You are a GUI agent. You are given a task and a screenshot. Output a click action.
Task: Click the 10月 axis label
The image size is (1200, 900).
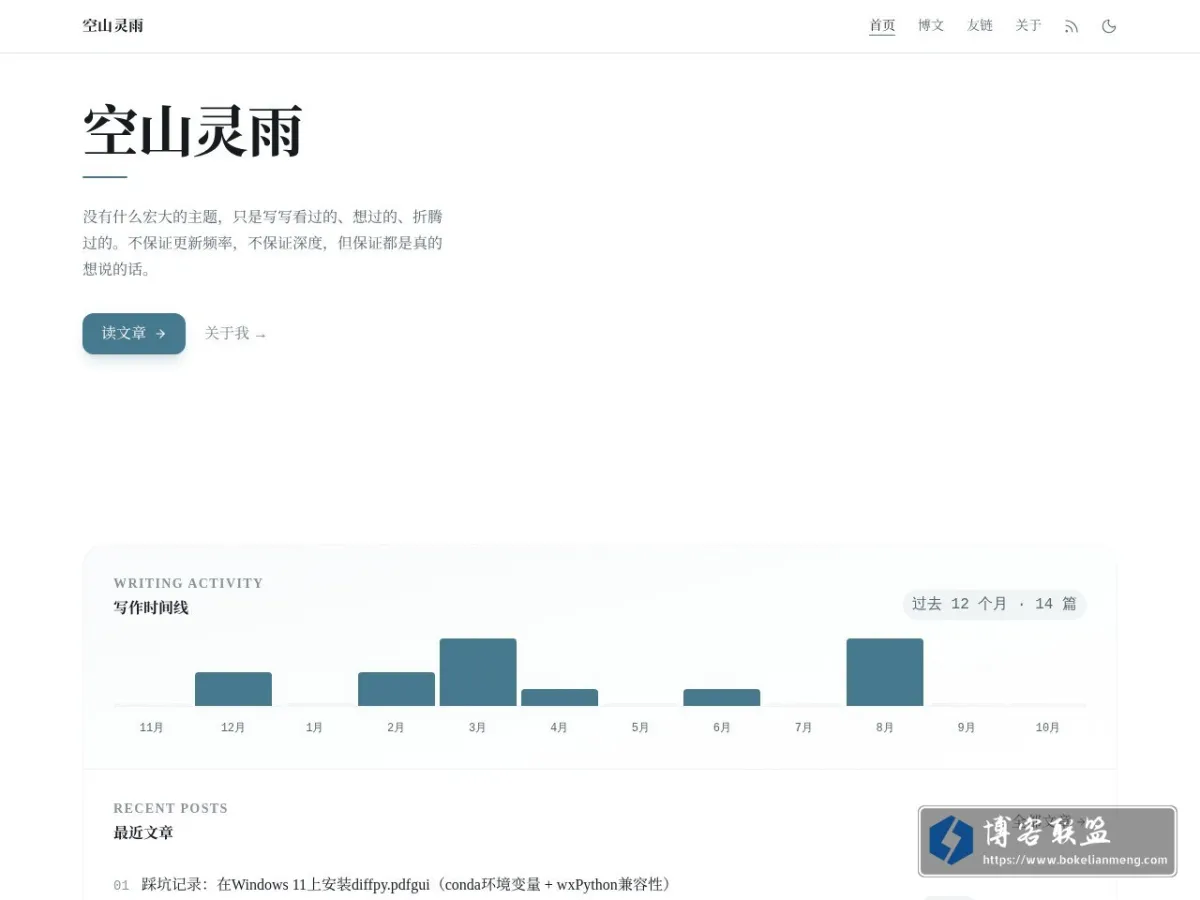click(x=1048, y=728)
